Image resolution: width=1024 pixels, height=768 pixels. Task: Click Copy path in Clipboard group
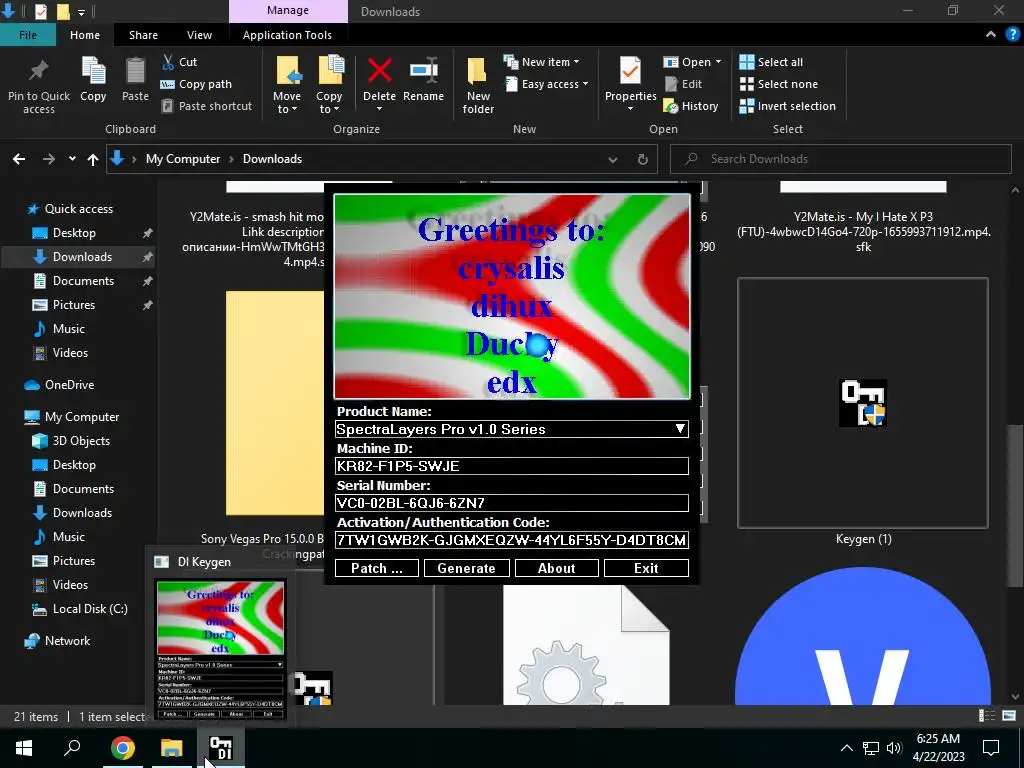tap(196, 84)
